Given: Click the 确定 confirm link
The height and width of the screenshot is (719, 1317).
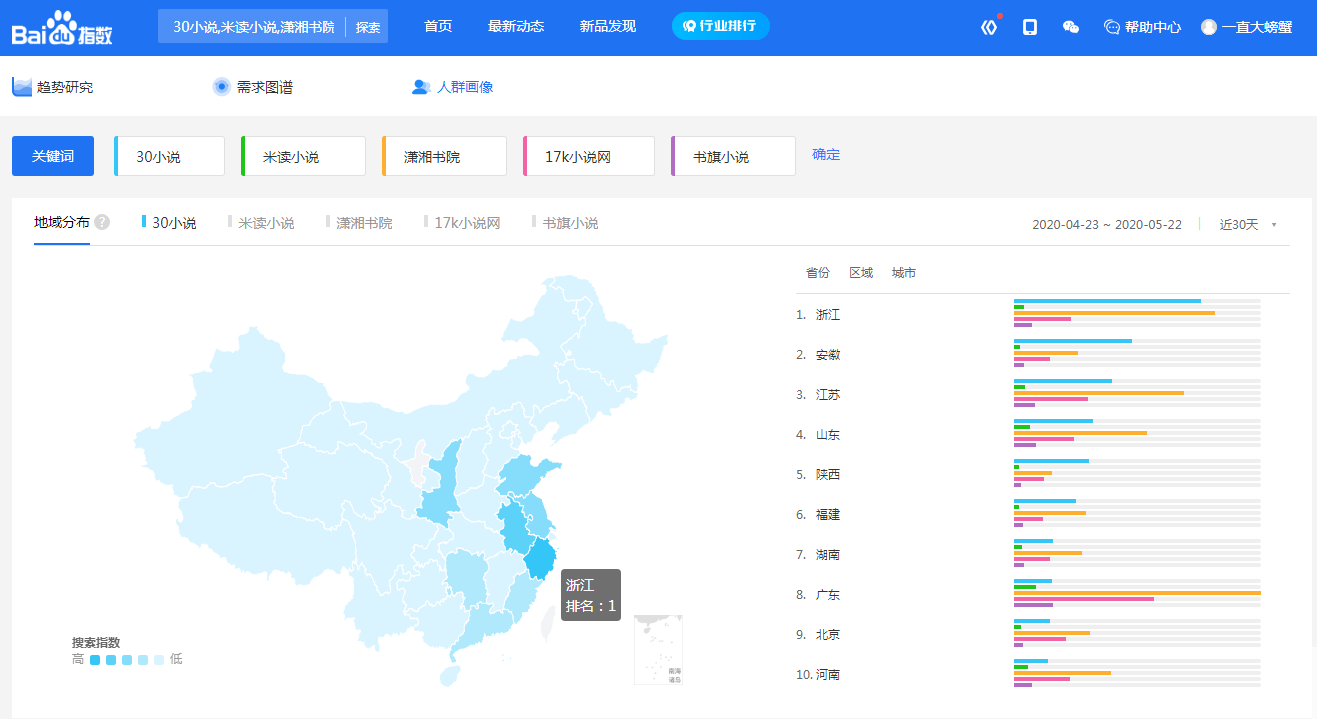Looking at the screenshot, I should [826, 154].
